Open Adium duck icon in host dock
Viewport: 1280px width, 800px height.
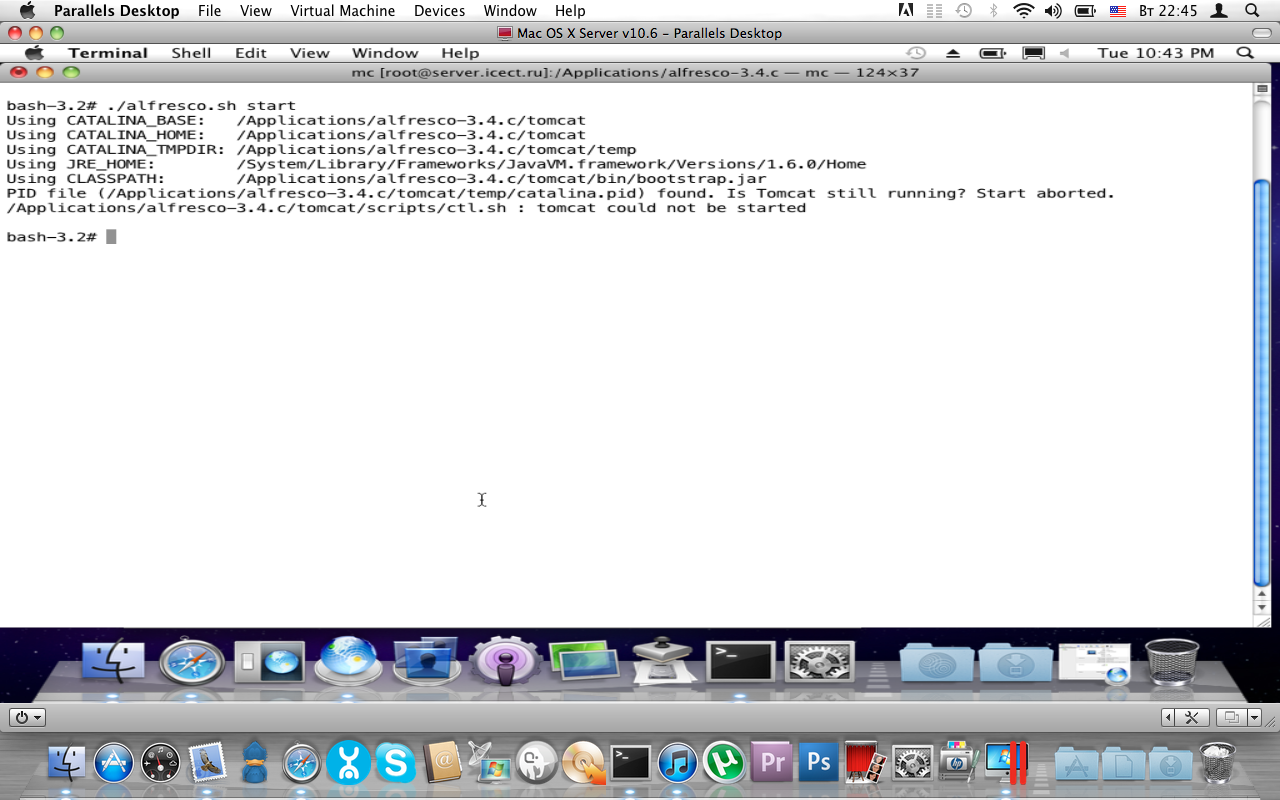[255, 763]
